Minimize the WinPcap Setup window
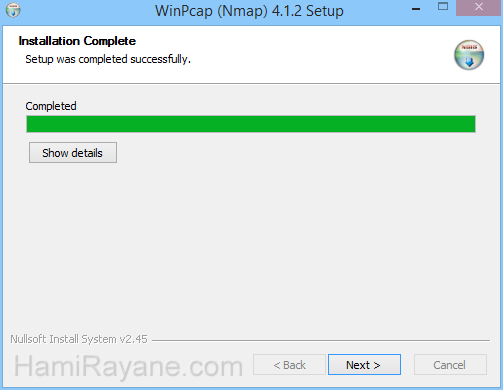Image resolution: width=503 pixels, height=390 pixels. pos(416,9)
